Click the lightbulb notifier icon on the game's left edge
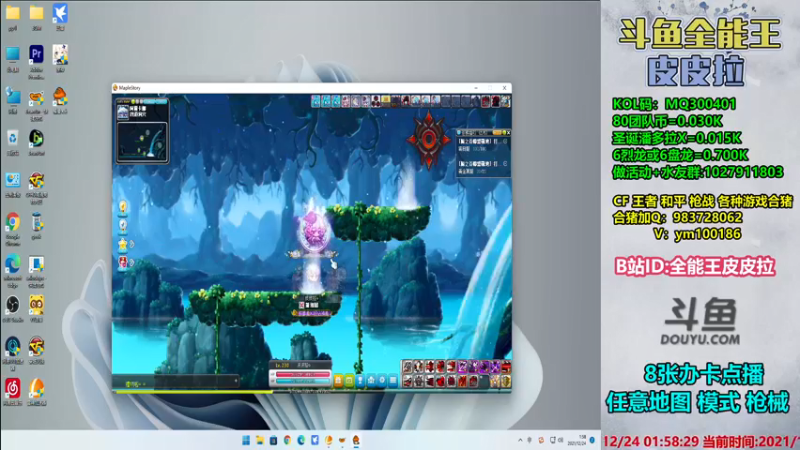Image resolution: width=800 pixels, height=450 pixels. pos(123,206)
